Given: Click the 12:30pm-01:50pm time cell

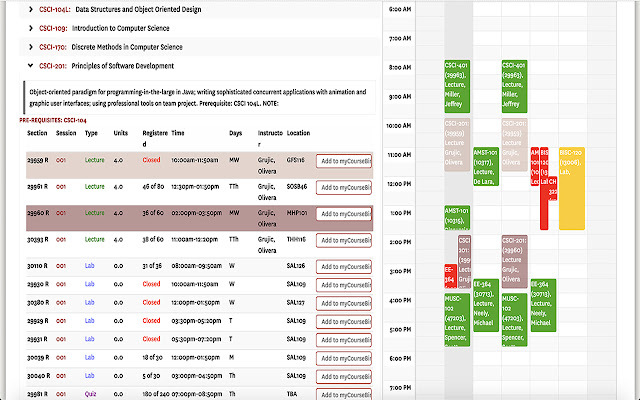Looking at the screenshot, I should [x=195, y=187].
